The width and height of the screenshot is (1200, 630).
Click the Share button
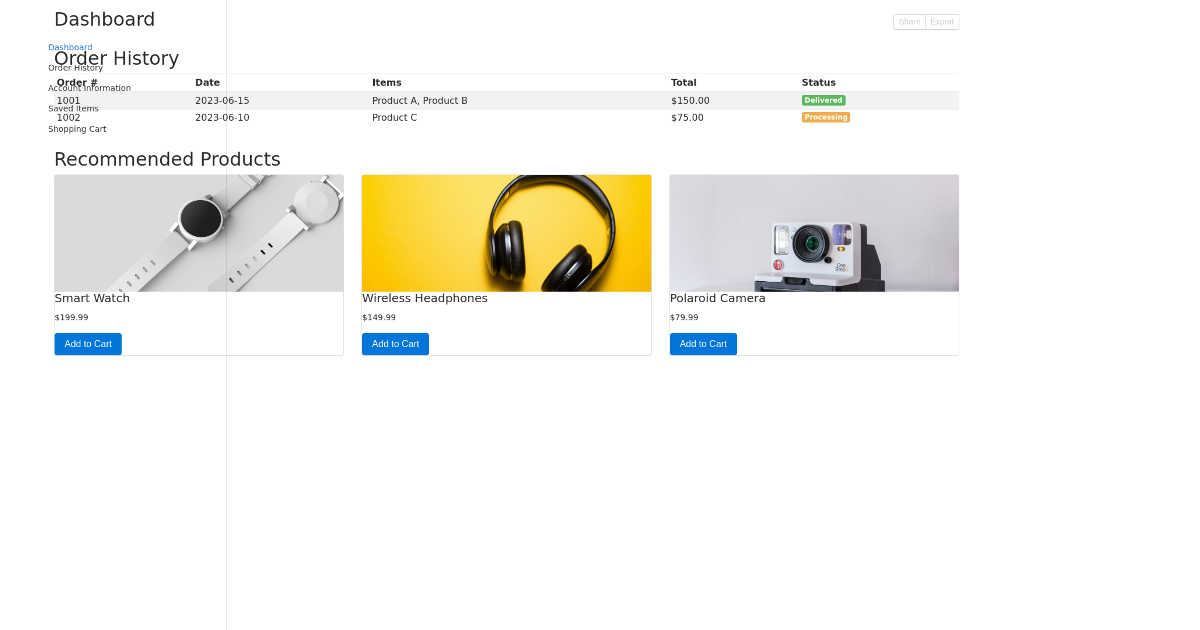tap(908, 21)
